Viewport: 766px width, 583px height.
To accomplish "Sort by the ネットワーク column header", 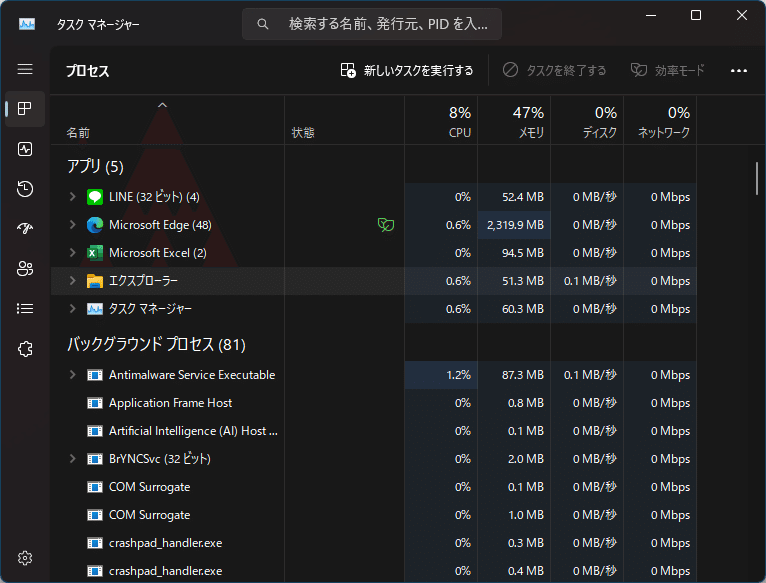I will coord(660,120).
